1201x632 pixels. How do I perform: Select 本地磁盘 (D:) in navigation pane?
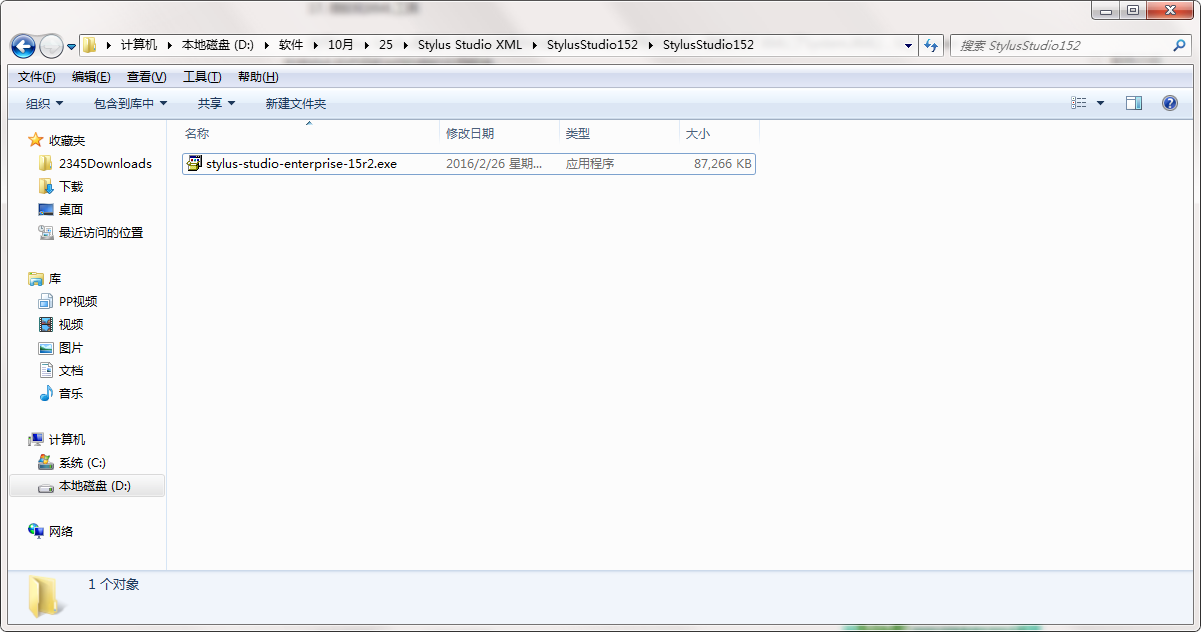point(86,485)
